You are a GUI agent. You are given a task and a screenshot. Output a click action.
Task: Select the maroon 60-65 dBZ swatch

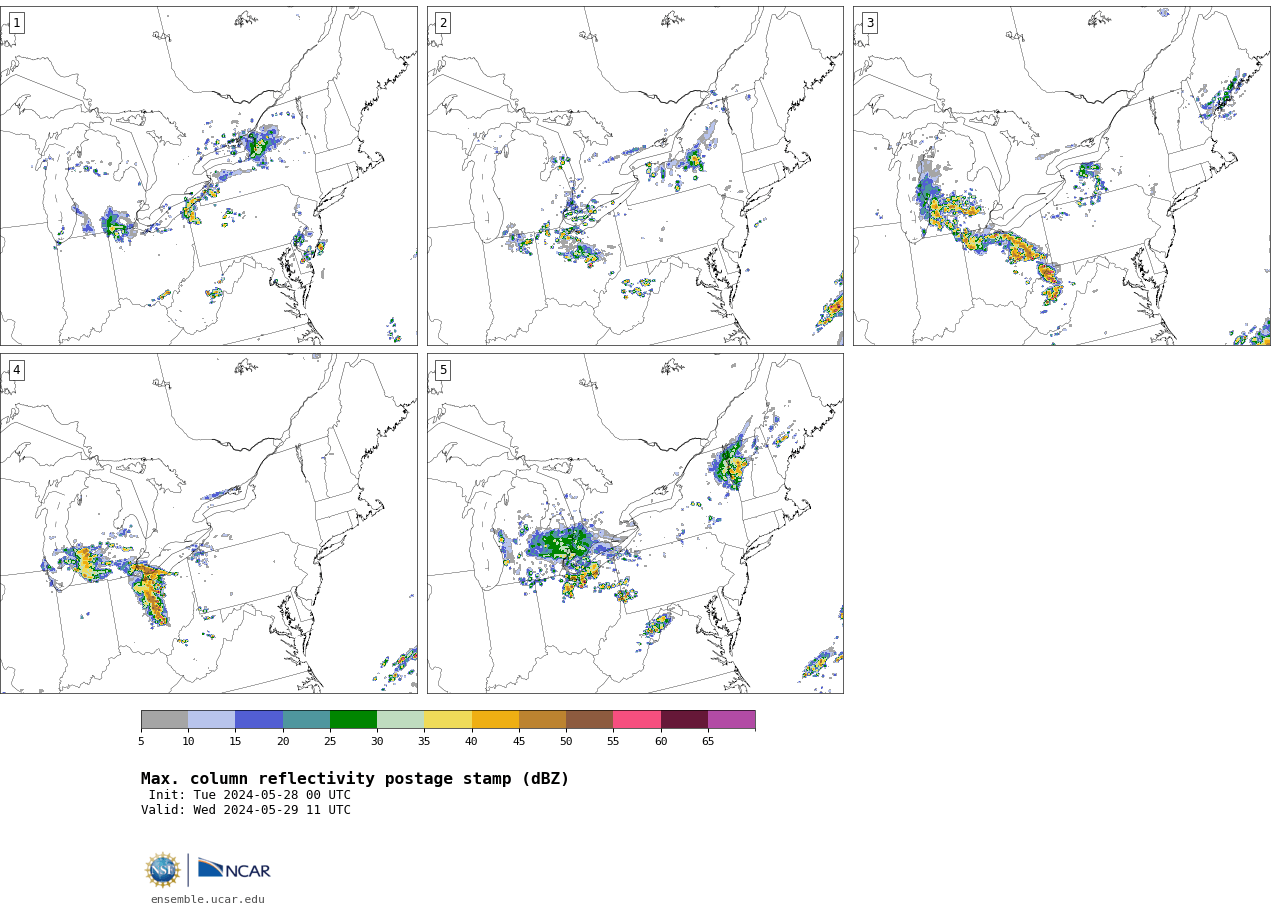(684, 720)
